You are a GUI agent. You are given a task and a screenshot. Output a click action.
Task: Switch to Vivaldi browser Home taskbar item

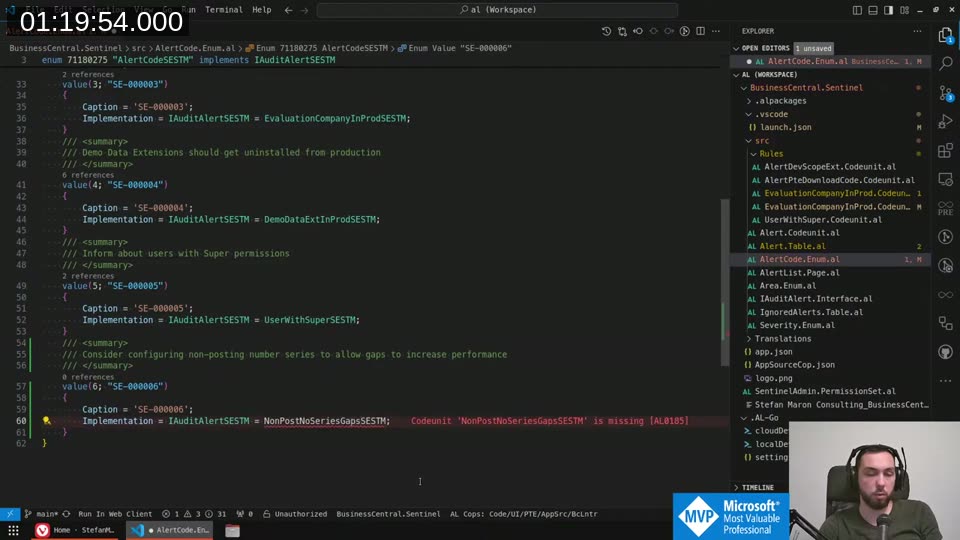tap(76, 530)
